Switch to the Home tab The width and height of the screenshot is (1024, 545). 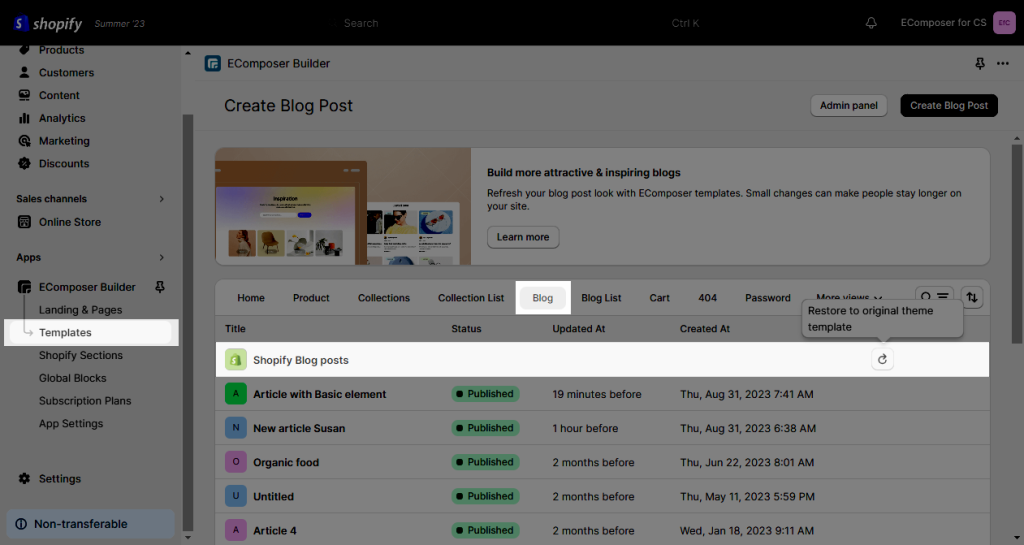(251, 298)
